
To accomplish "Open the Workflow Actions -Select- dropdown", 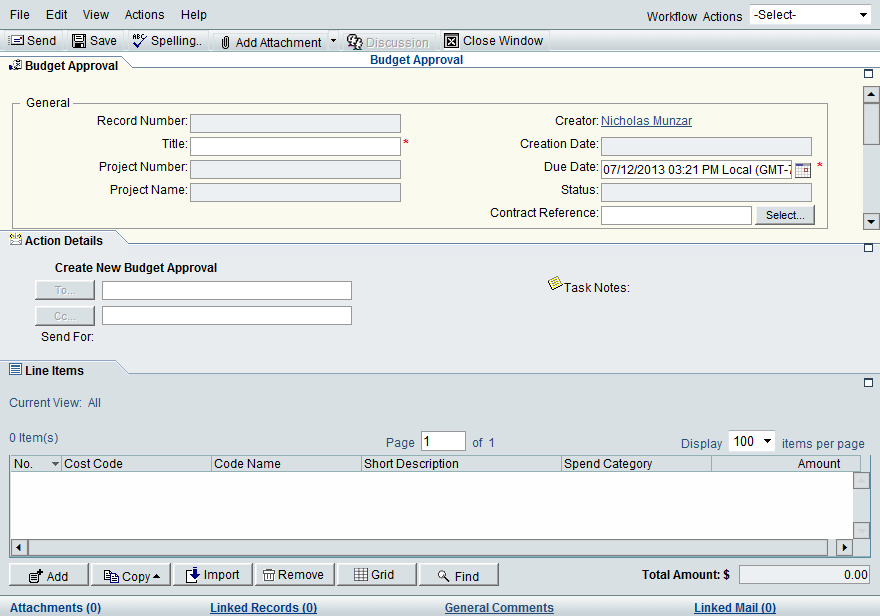I will pyautogui.click(x=810, y=14).
